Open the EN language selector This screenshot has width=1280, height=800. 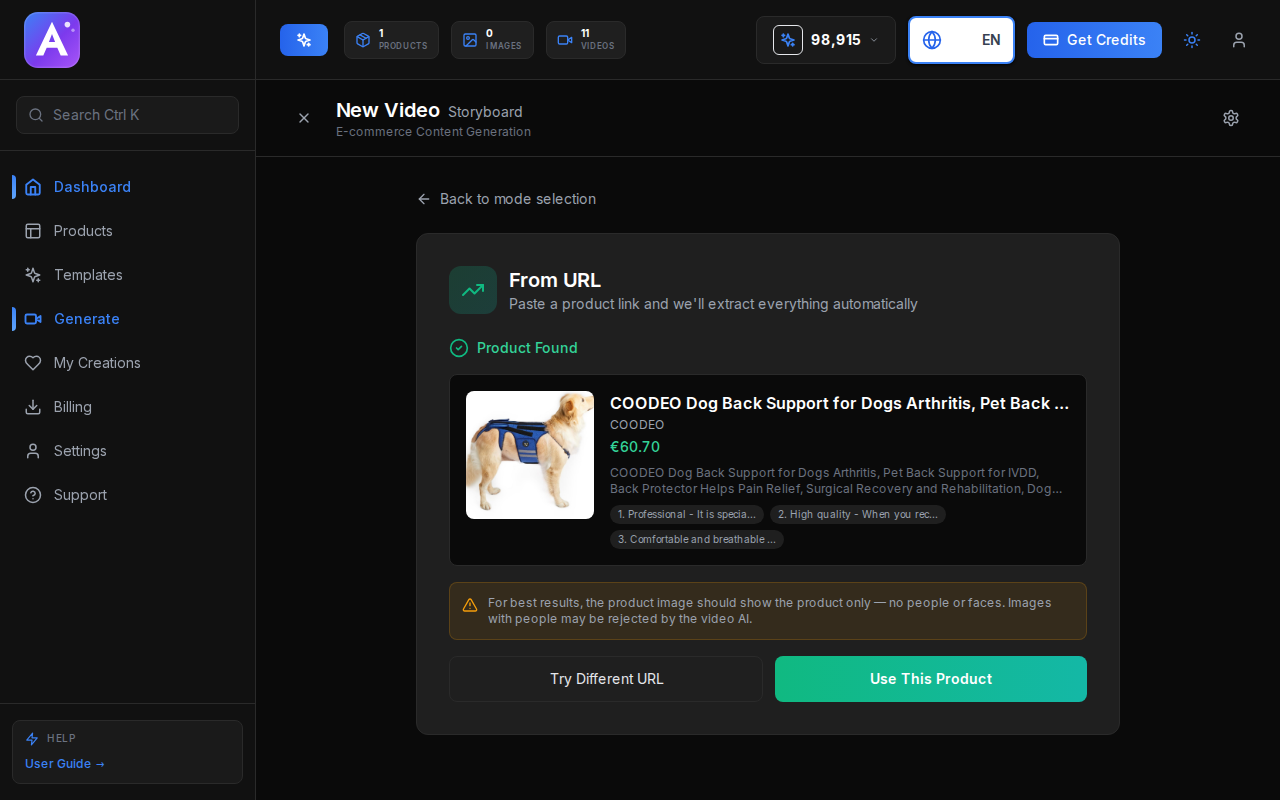[961, 40]
